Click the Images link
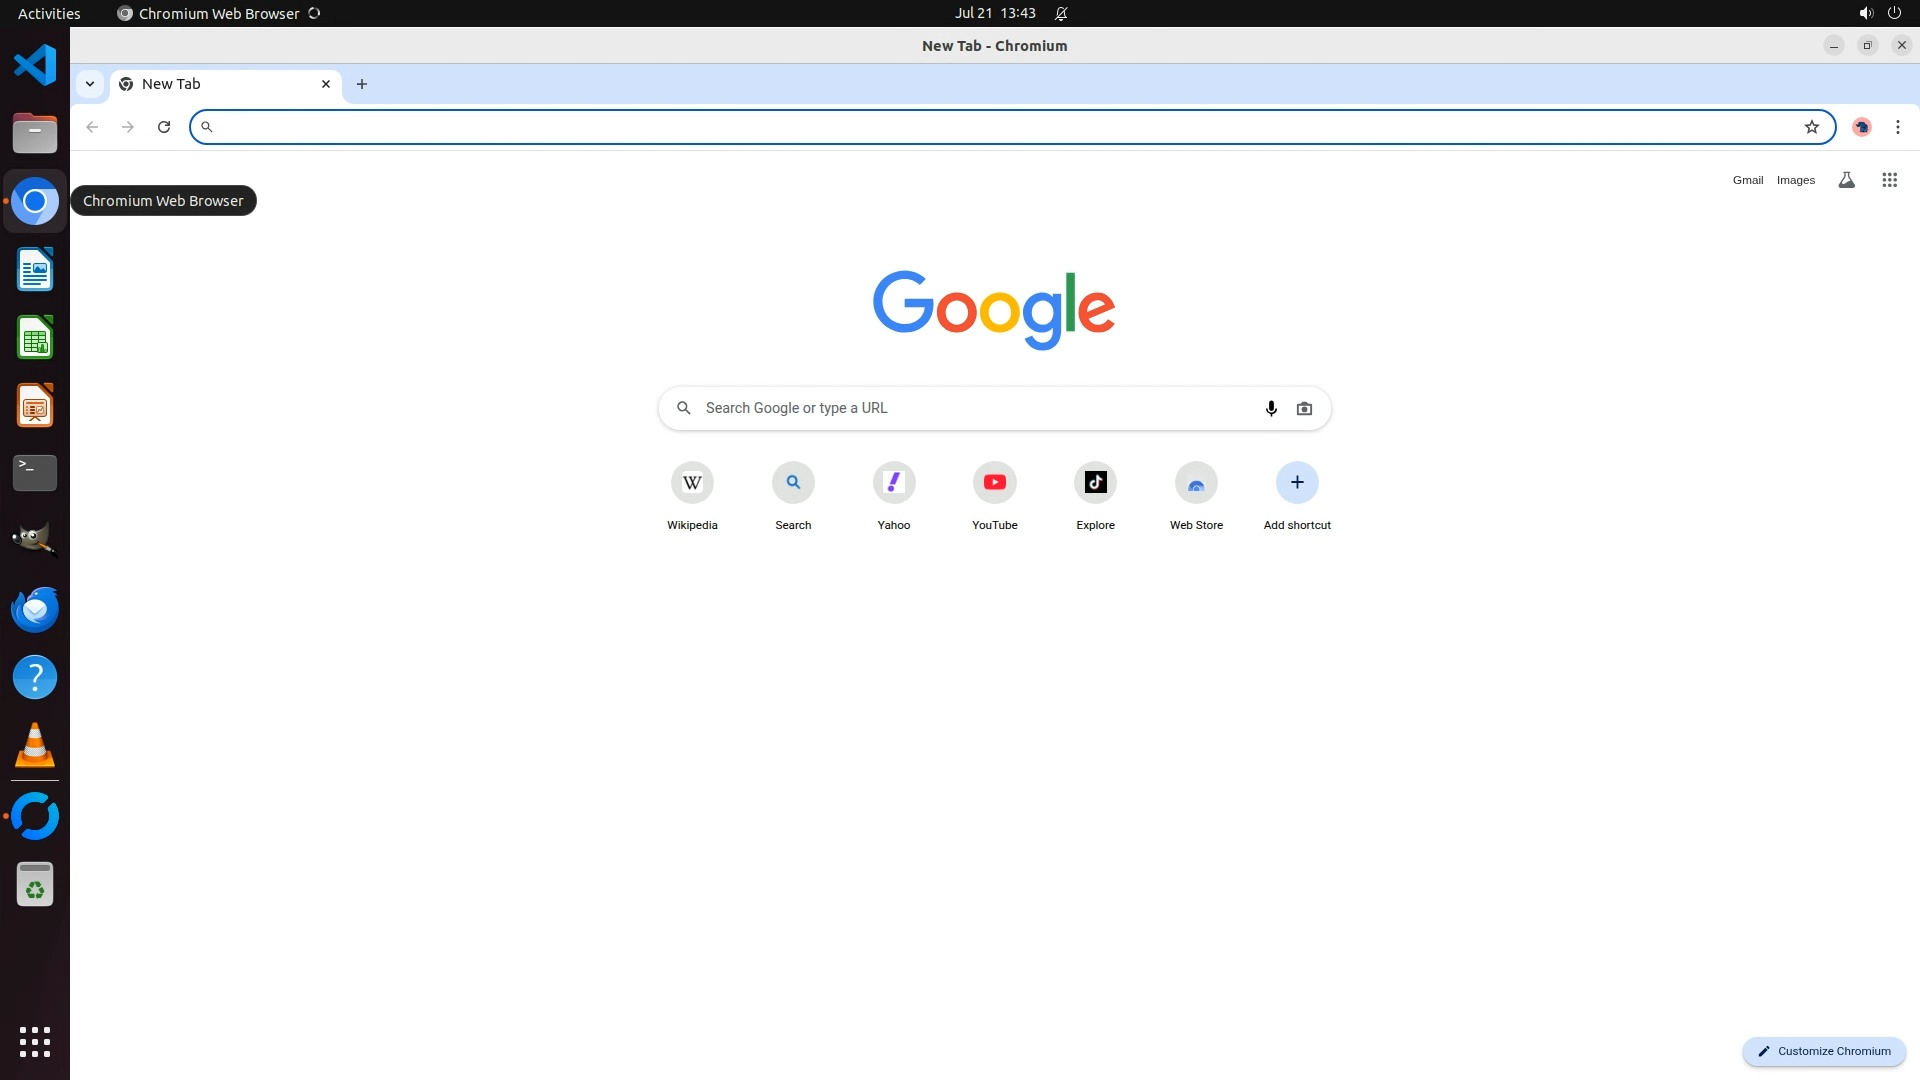The width and height of the screenshot is (1920, 1080). coord(1795,180)
